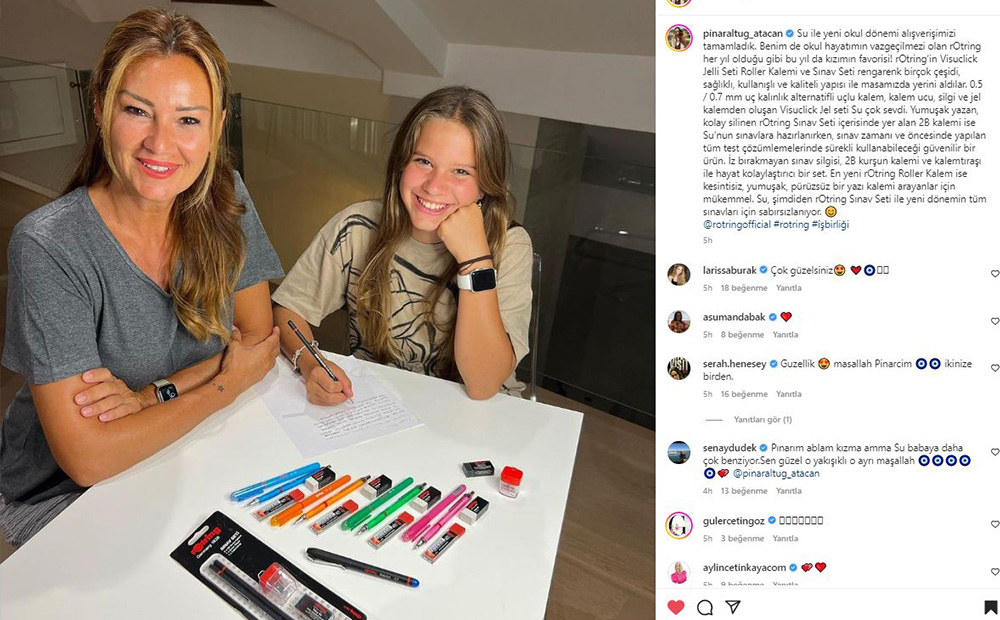Reply to larissaburak via Yanıtla

788,288
